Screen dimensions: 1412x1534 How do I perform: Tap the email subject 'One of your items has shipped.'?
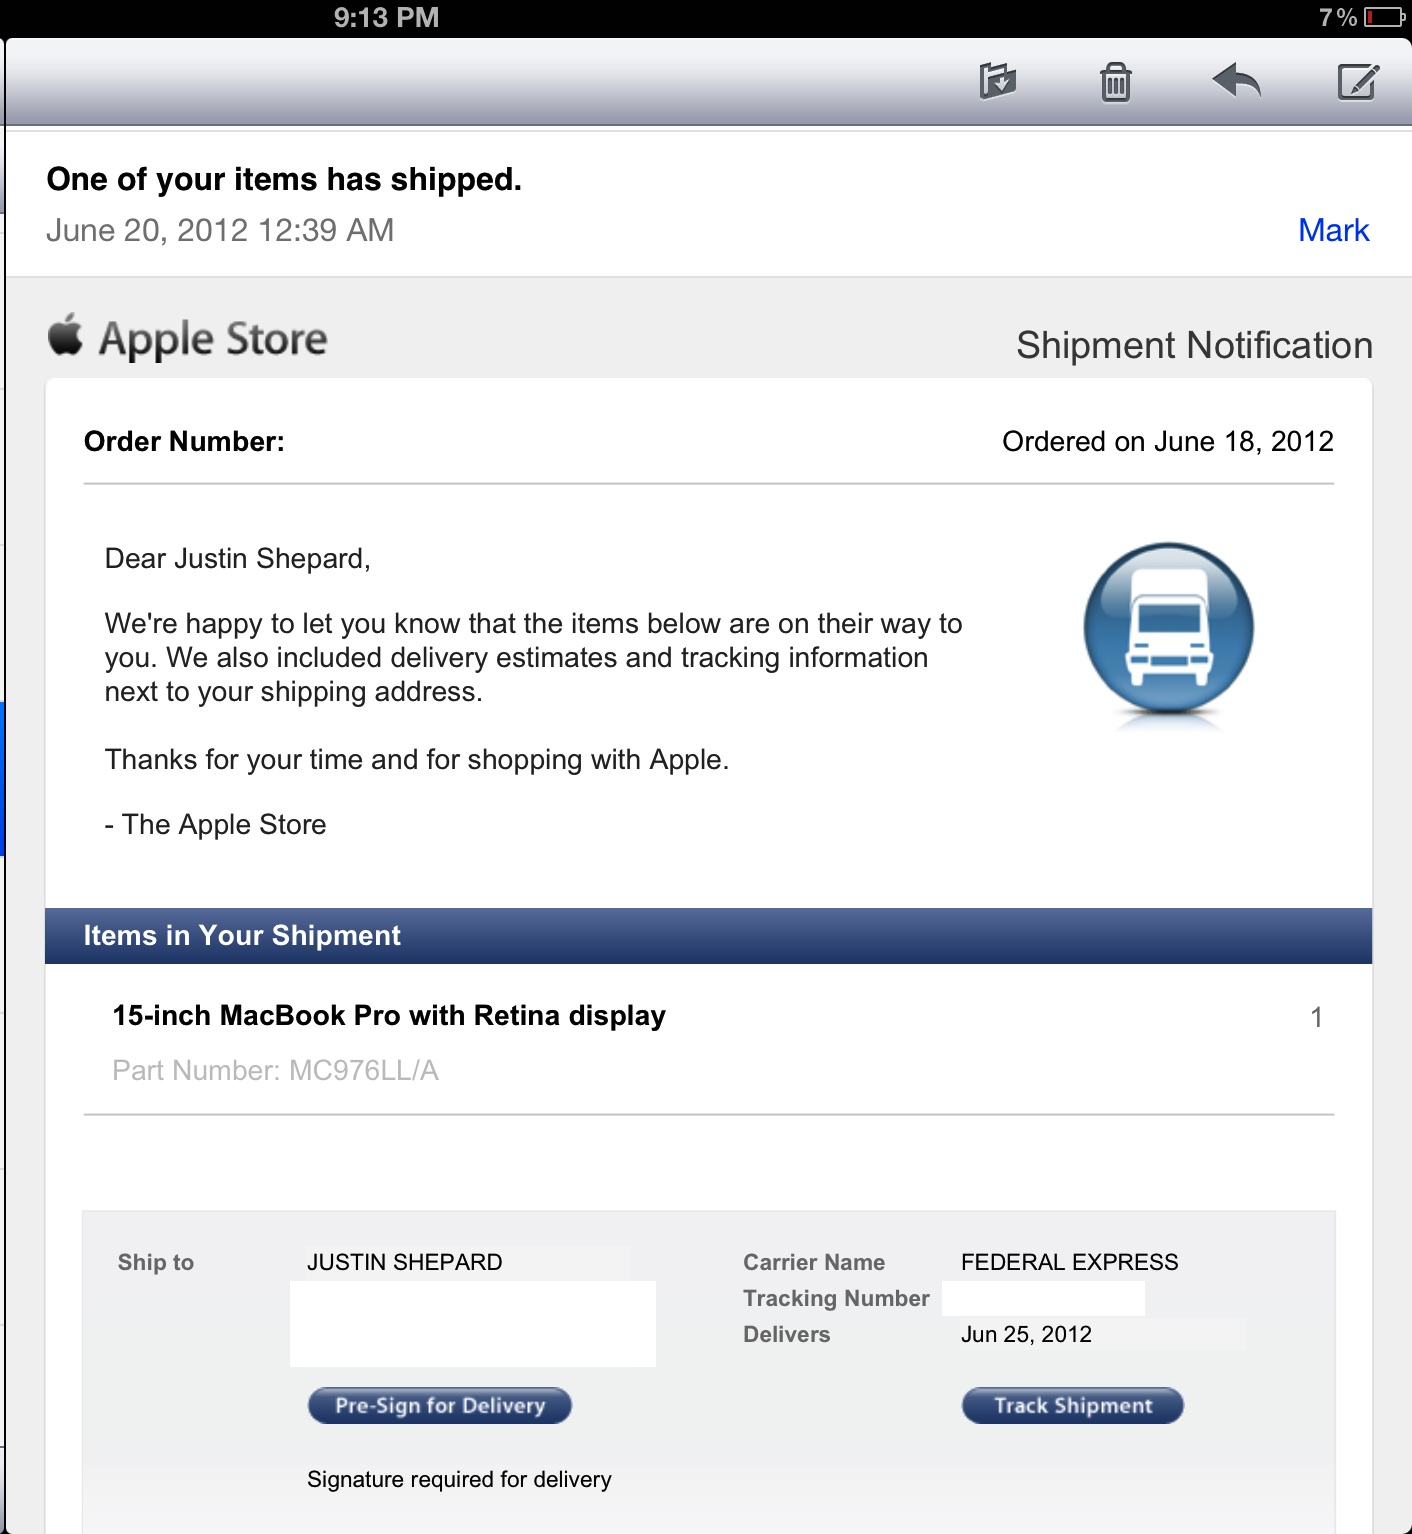[x=284, y=179]
